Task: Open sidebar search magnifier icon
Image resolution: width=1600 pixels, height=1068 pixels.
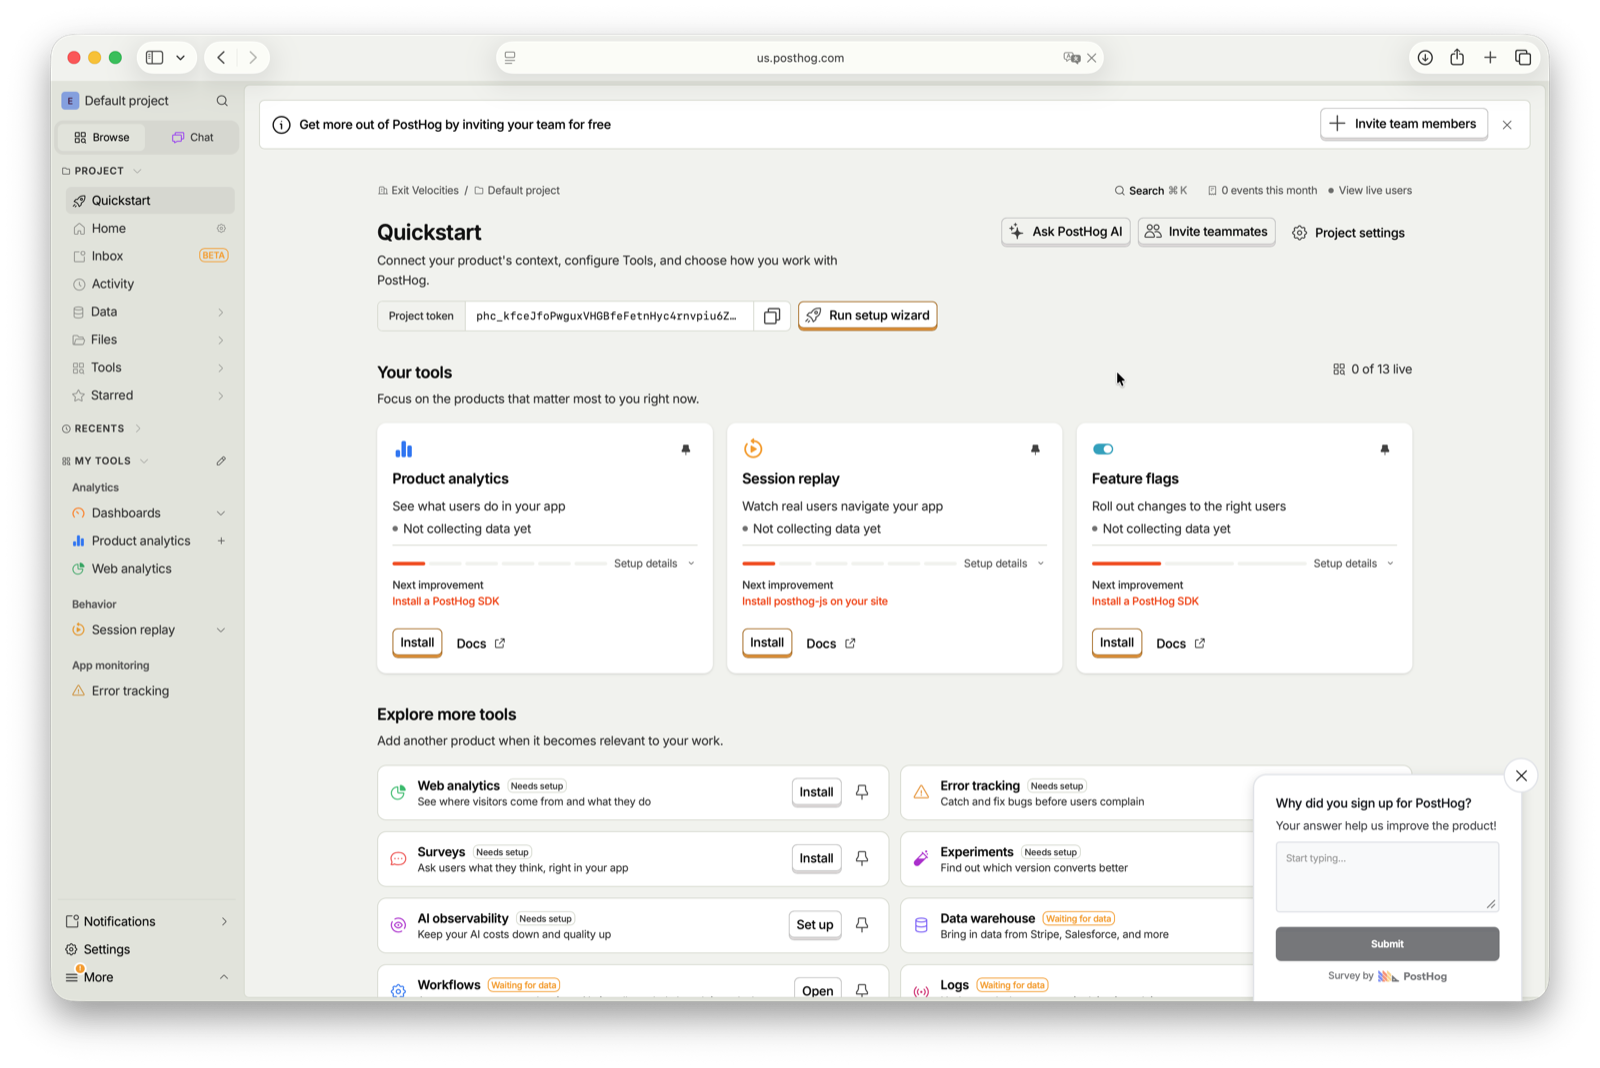Action: click(222, 101)
